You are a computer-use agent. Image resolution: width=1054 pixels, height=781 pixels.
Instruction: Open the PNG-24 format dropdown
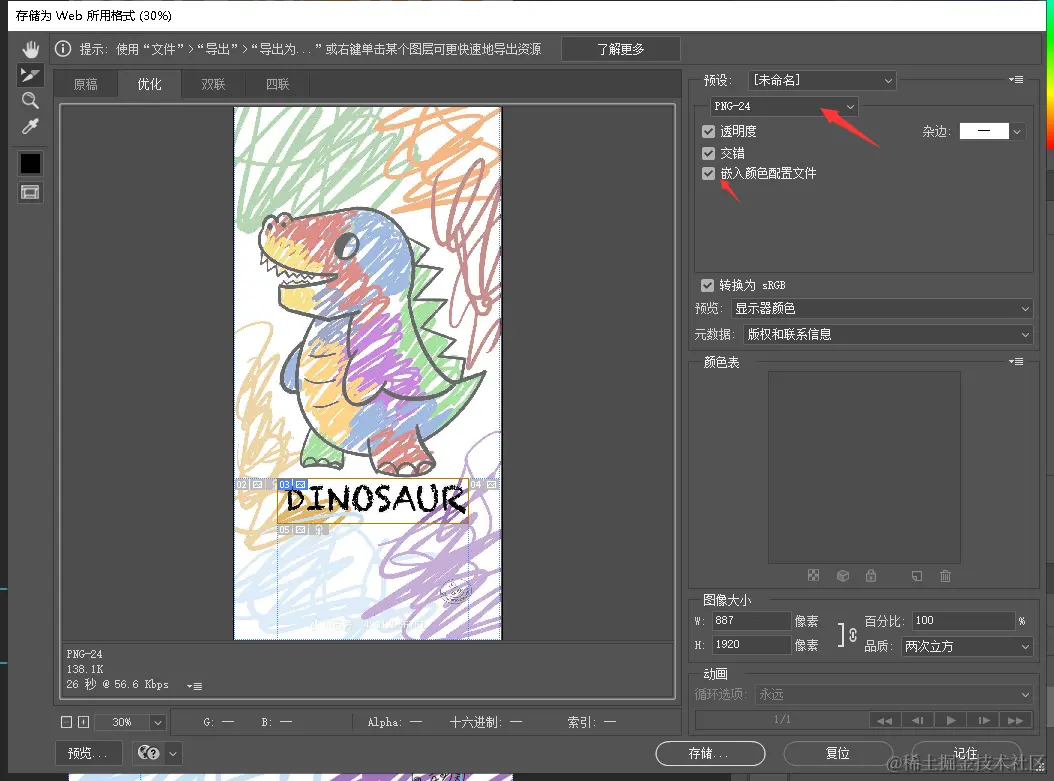coord(784,106)
